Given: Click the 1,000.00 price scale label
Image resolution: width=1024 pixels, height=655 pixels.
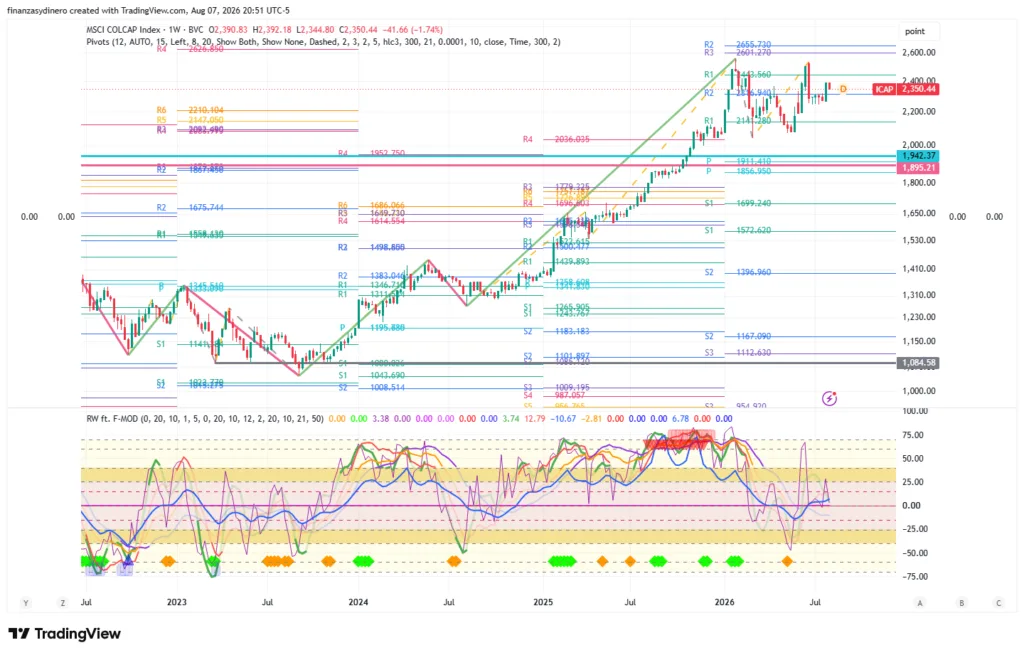Looking at the screenshot, I should (x=918, y=391).
